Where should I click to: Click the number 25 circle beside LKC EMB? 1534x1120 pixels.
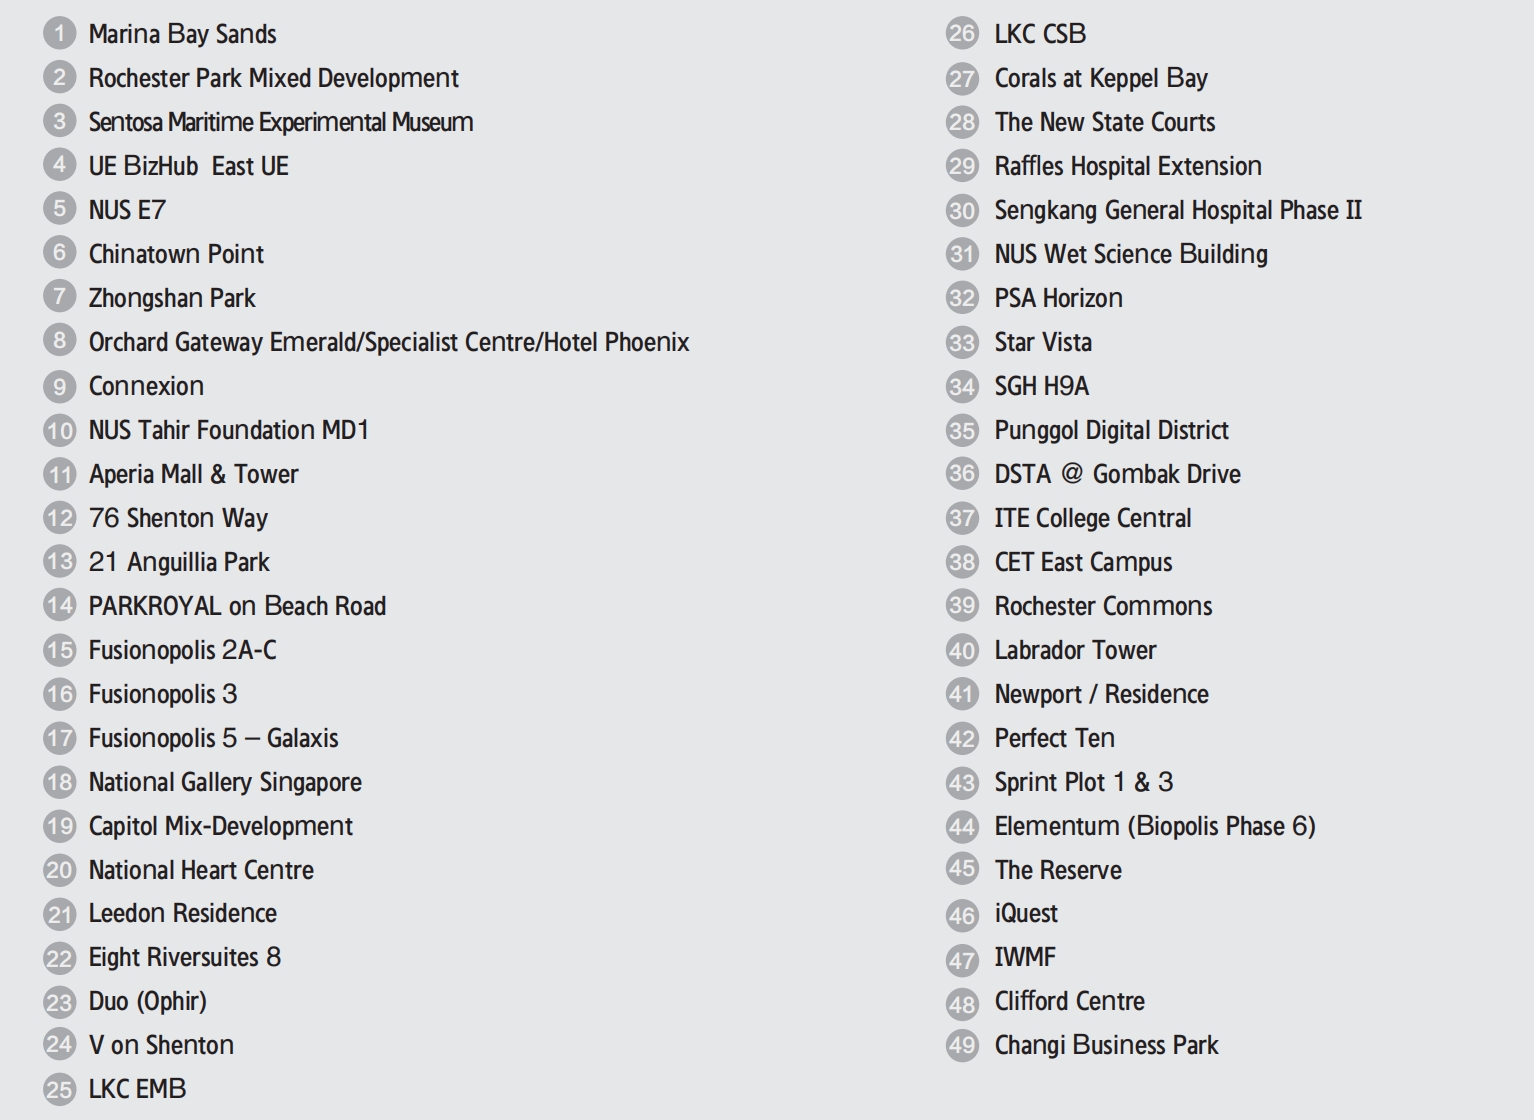coord(59,1089)
